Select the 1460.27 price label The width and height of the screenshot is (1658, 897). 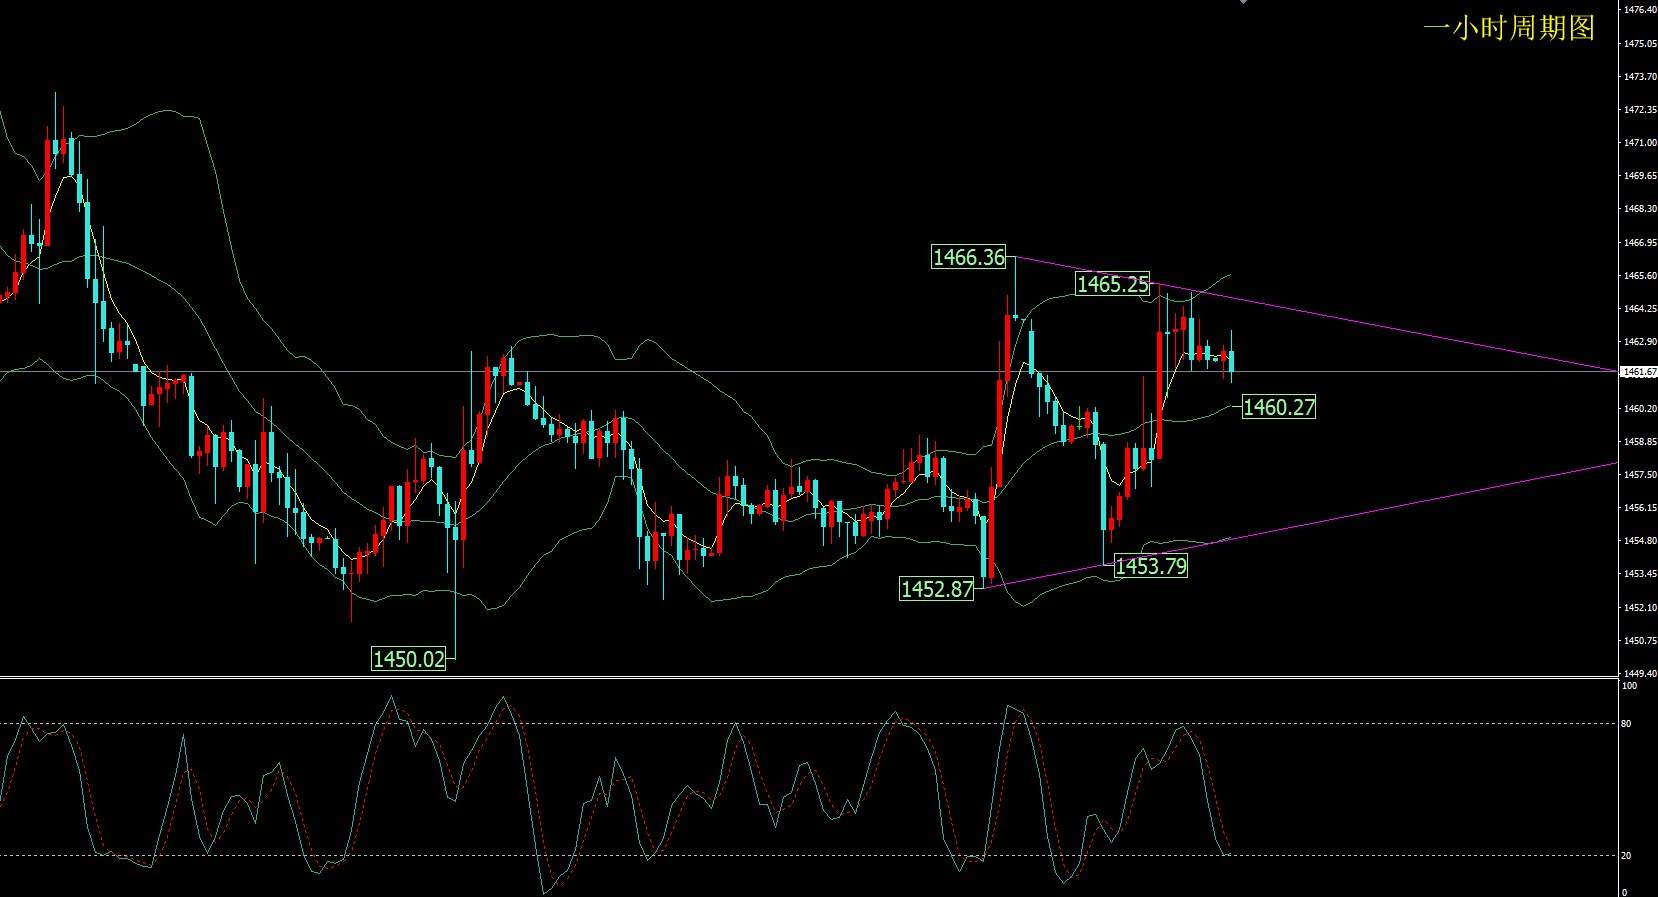[1279, 407]
